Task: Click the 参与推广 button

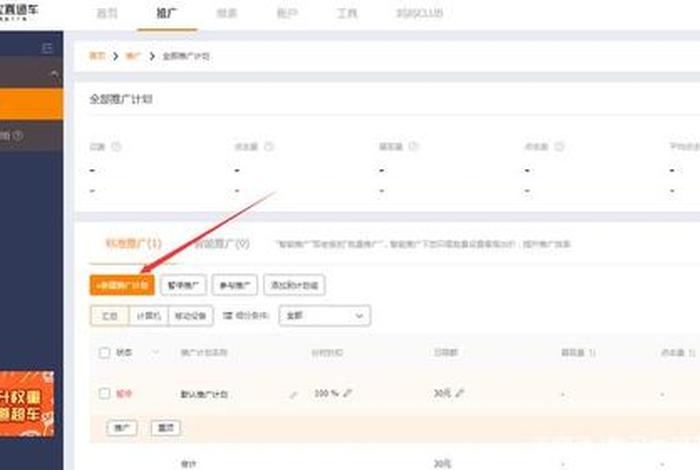Action: [x=235, y=285]
